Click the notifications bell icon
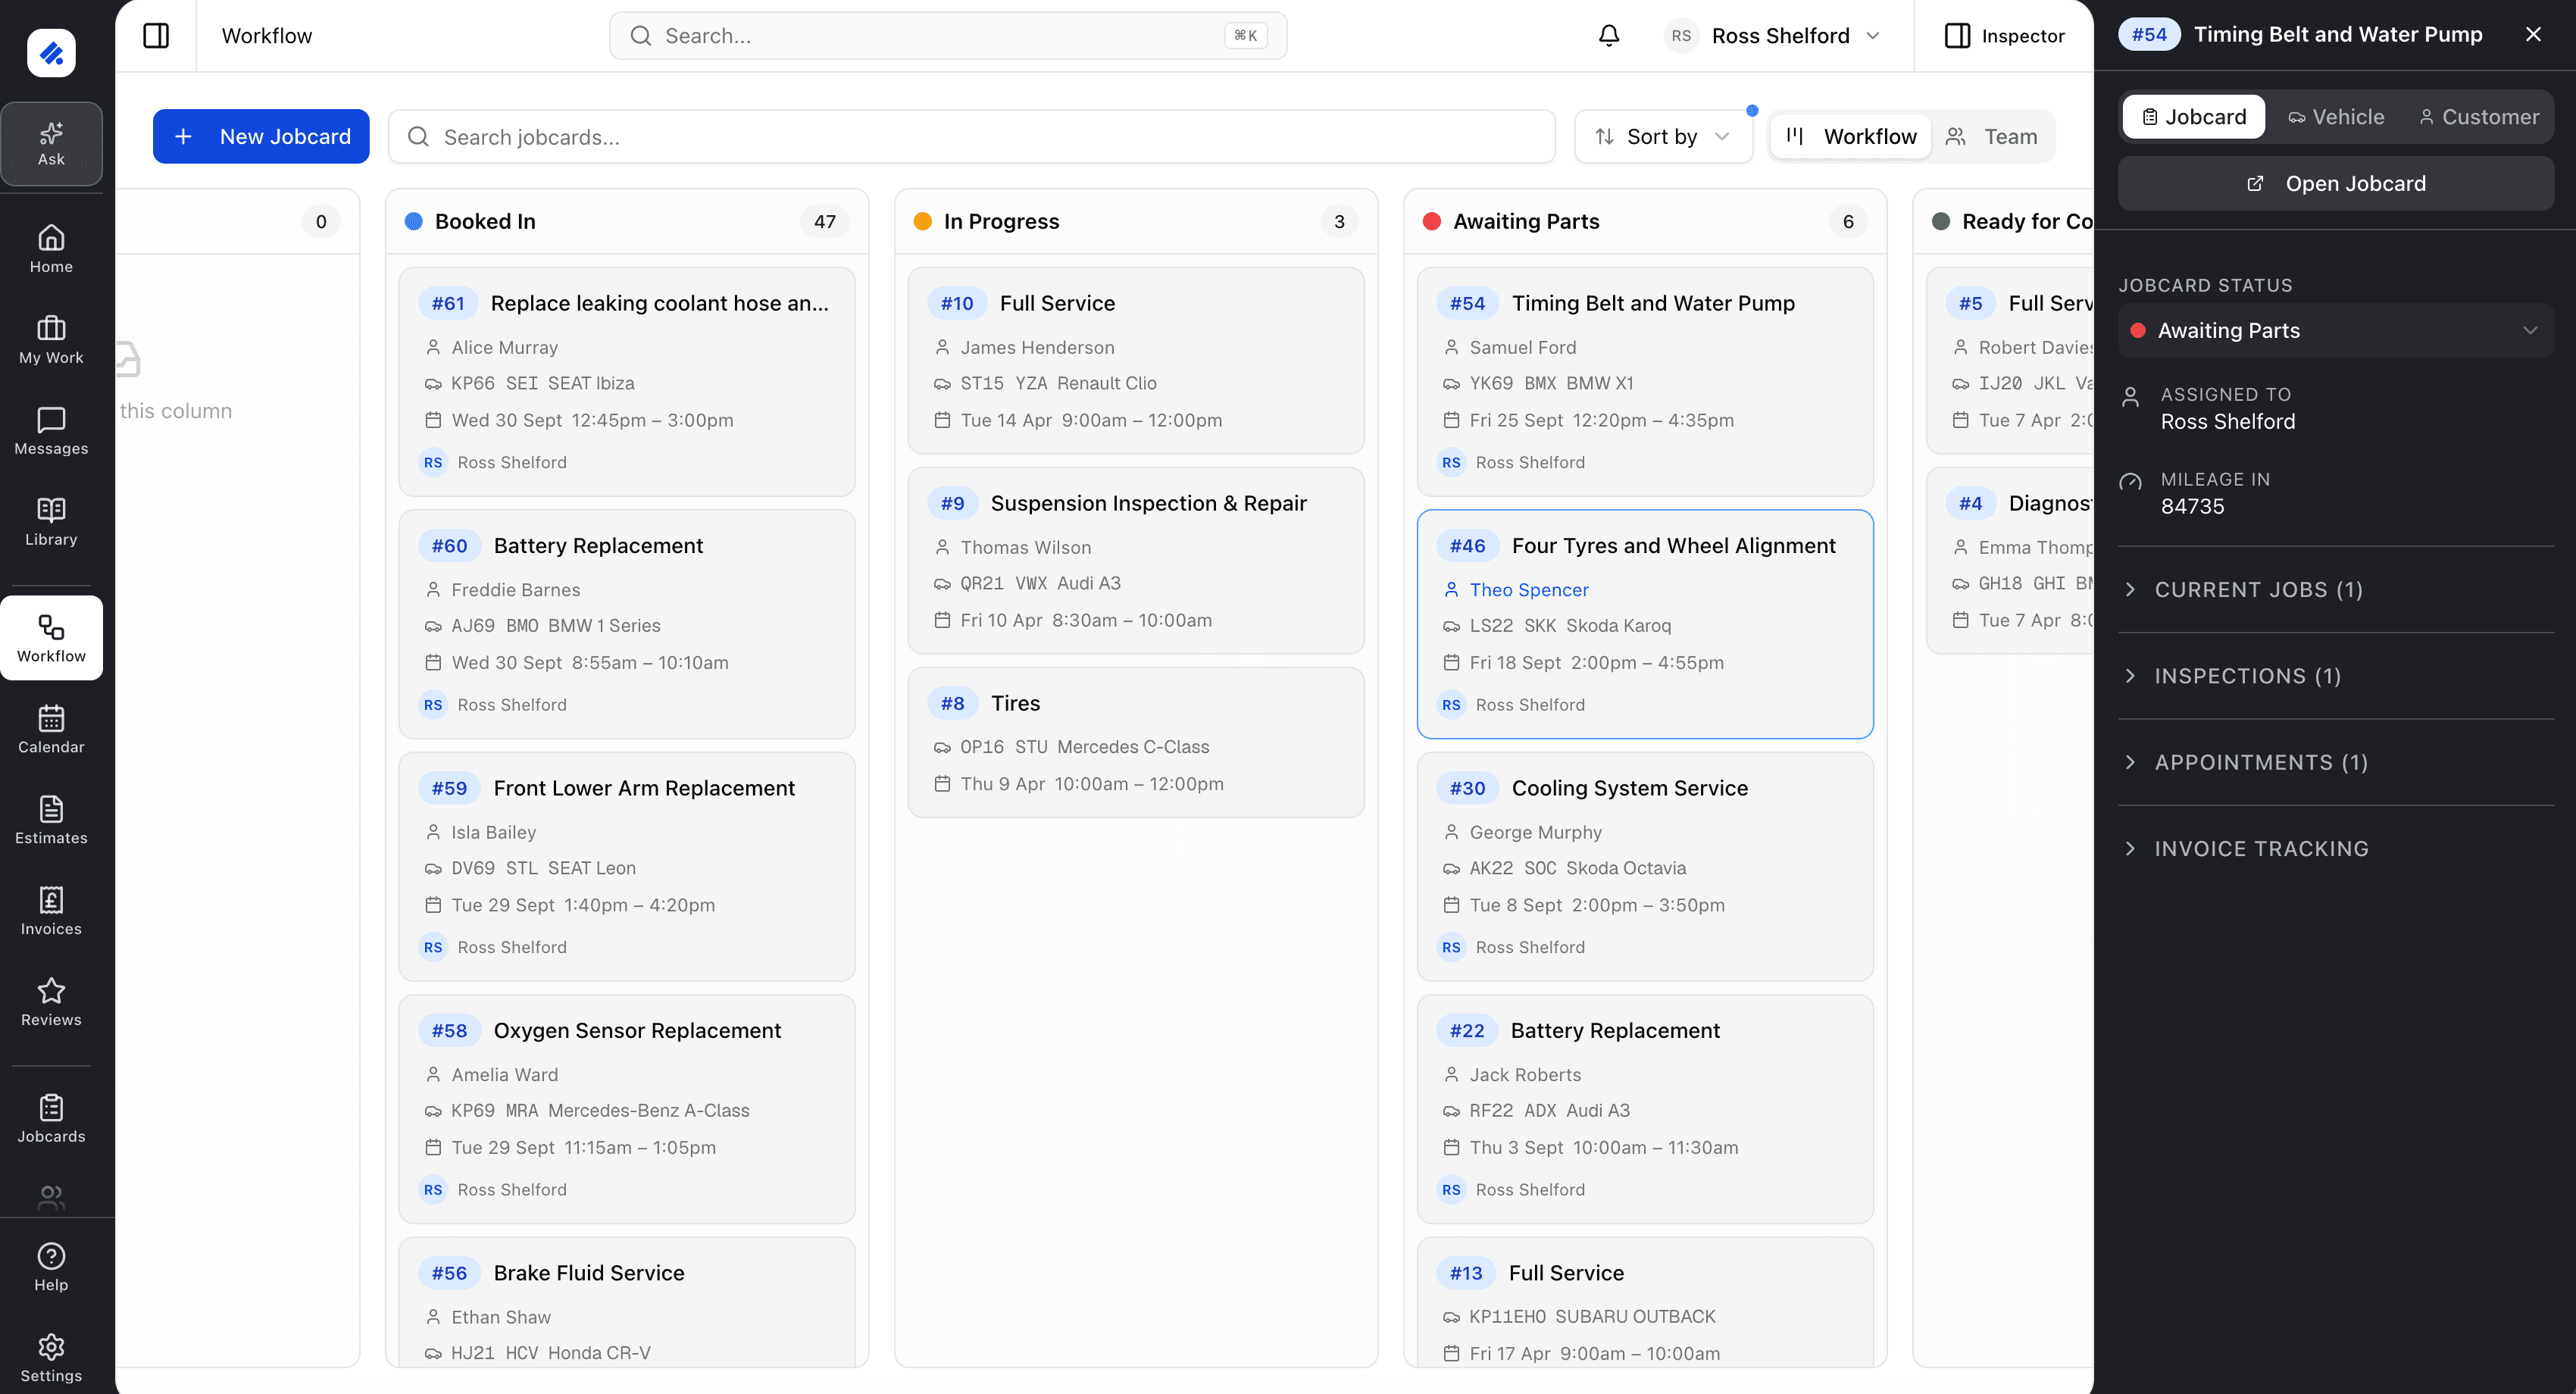This screenshot has height=1394, width=2576. (x=1609, y=36)
